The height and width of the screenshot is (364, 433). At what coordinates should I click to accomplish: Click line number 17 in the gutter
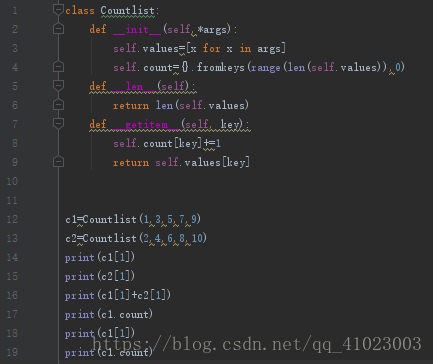point(12,314)
